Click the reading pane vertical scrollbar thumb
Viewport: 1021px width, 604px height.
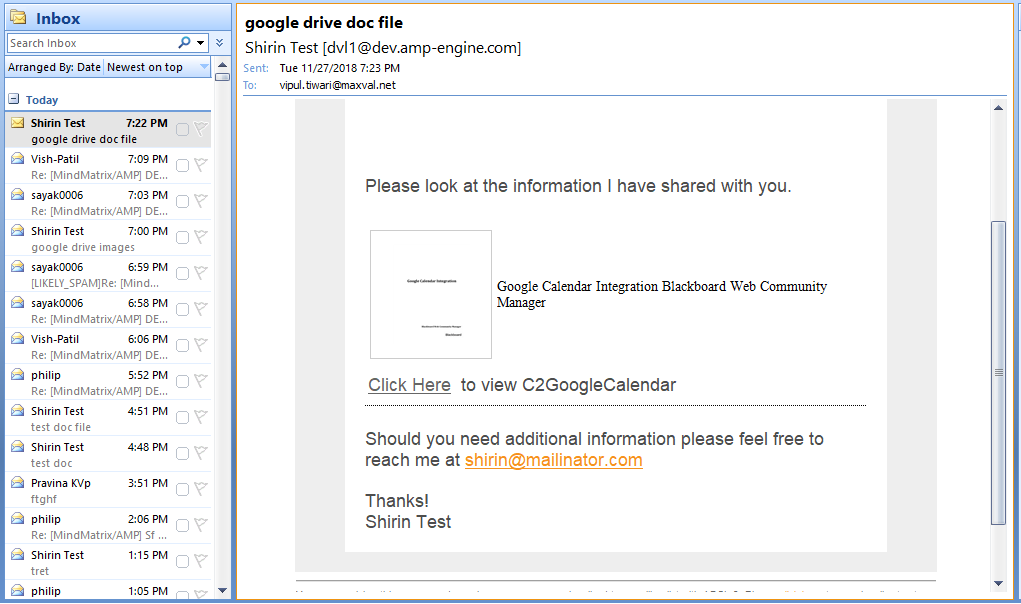click(998, 370)
